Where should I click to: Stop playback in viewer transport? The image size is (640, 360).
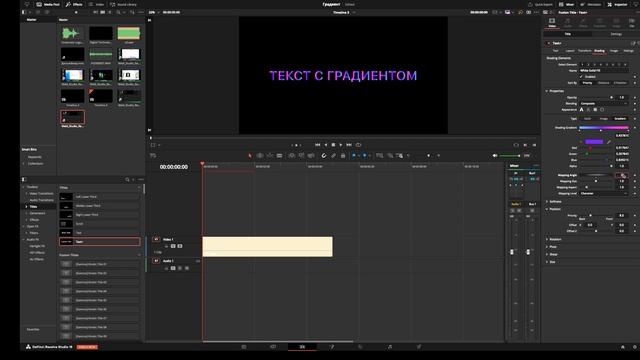point(333,145)
